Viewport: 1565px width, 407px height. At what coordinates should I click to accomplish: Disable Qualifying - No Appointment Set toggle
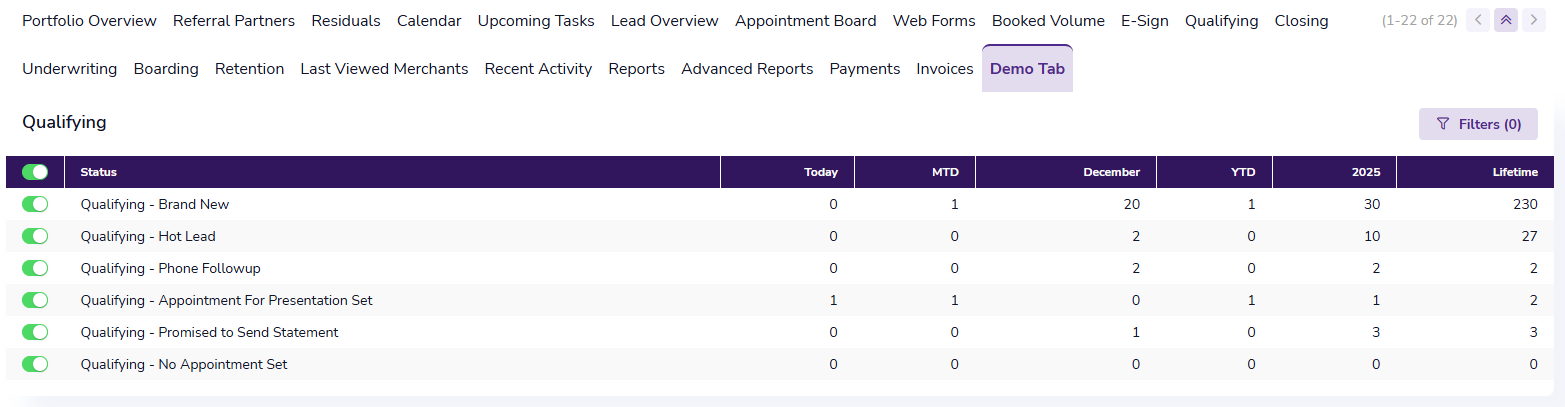(x=35, y=364)
